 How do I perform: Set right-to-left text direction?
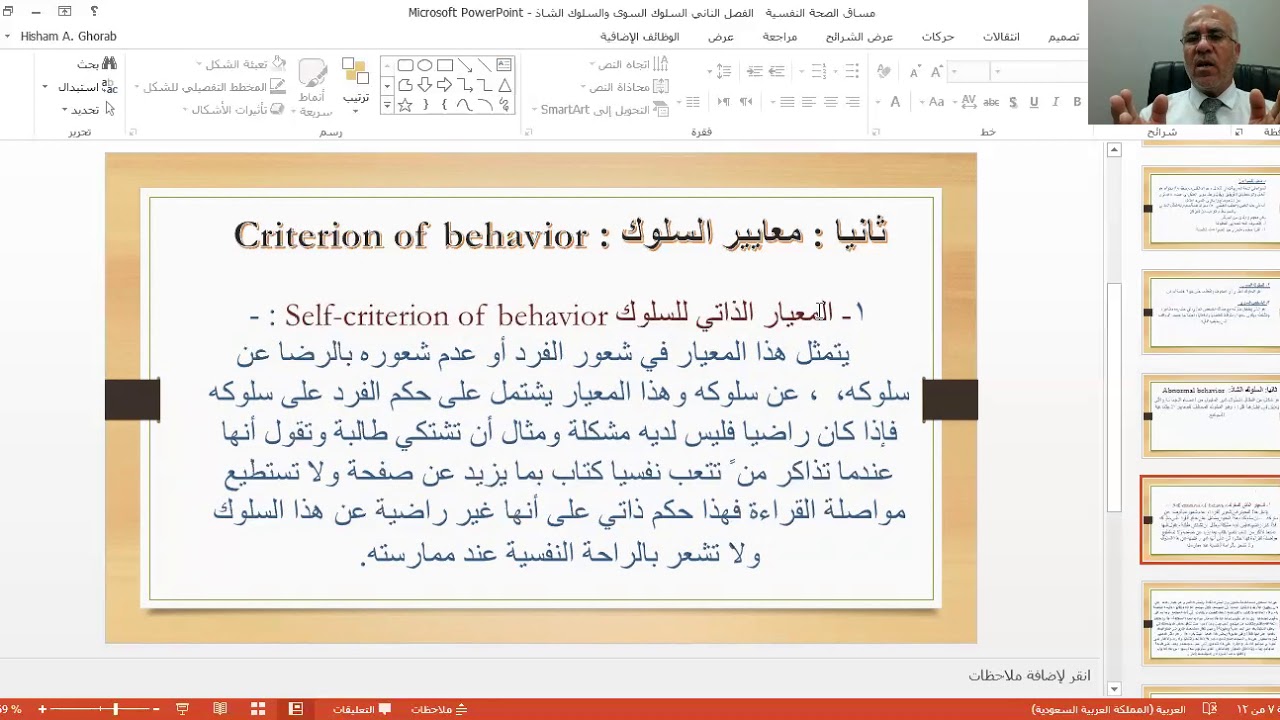[746, 102]
